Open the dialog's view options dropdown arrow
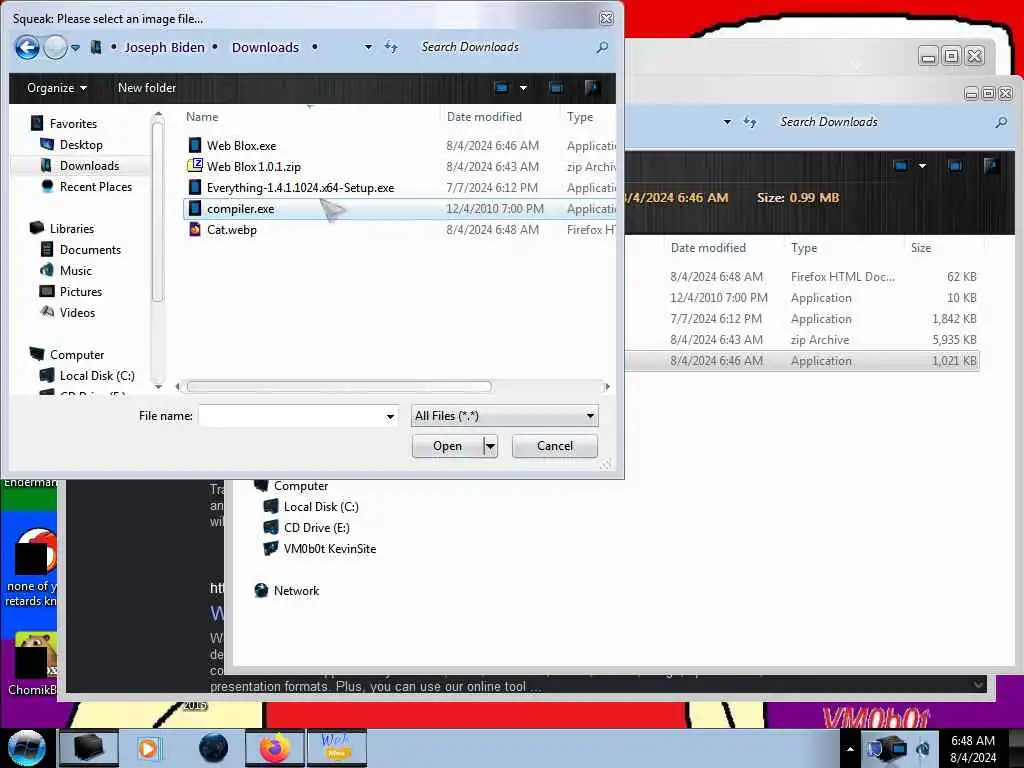The image size is (1024, 768). pos(523,88)
